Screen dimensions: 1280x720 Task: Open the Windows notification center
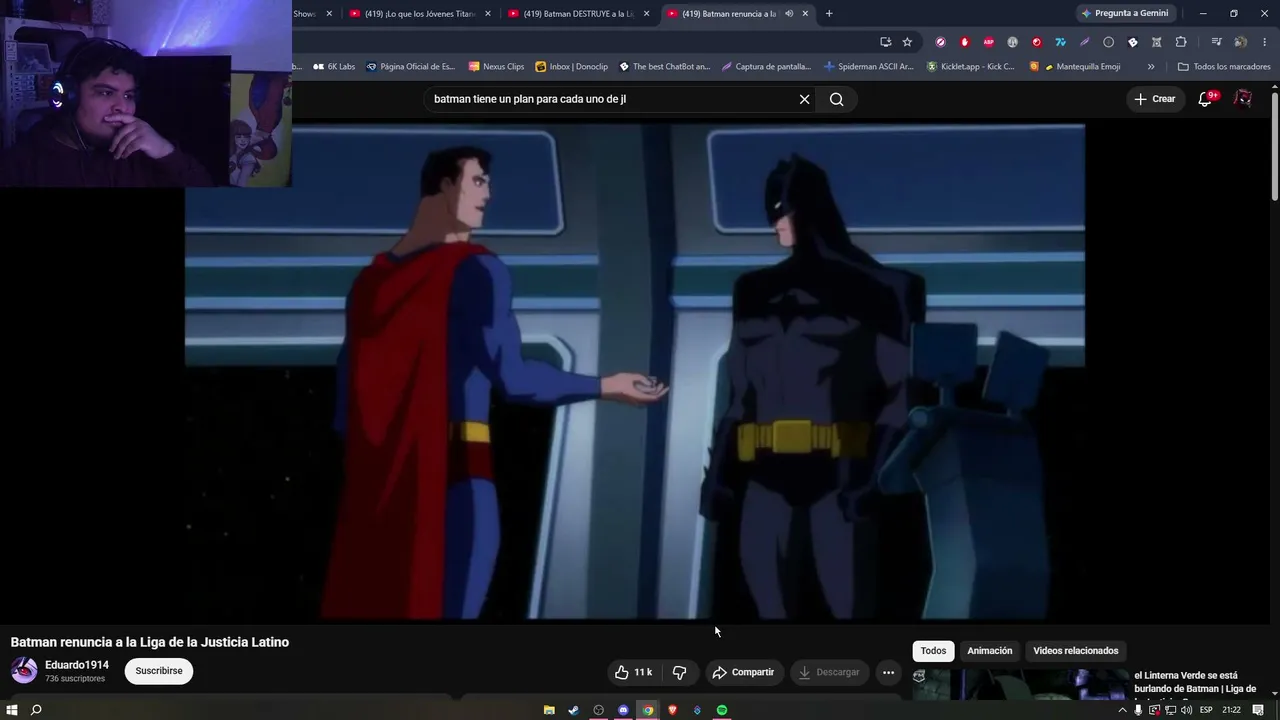pyautogui.click(x=1258, y=710)
